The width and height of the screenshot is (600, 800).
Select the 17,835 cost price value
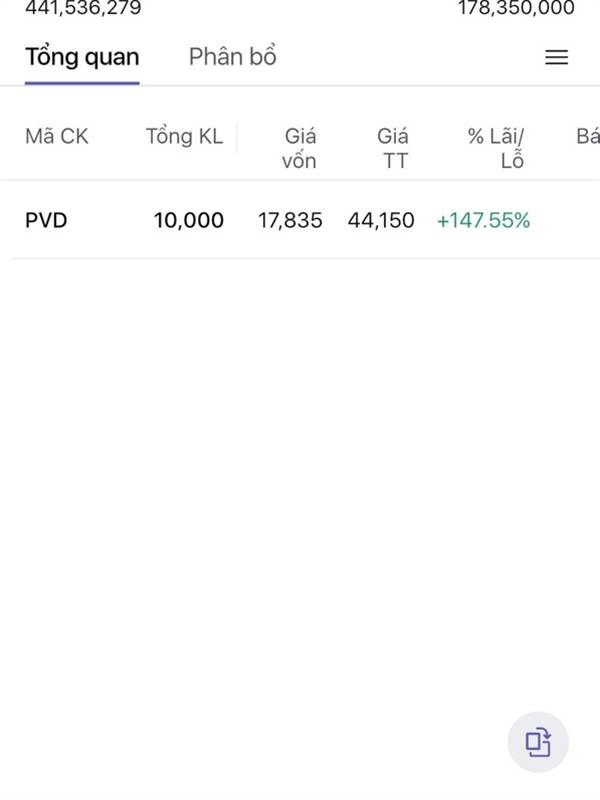tap(290, 220)
